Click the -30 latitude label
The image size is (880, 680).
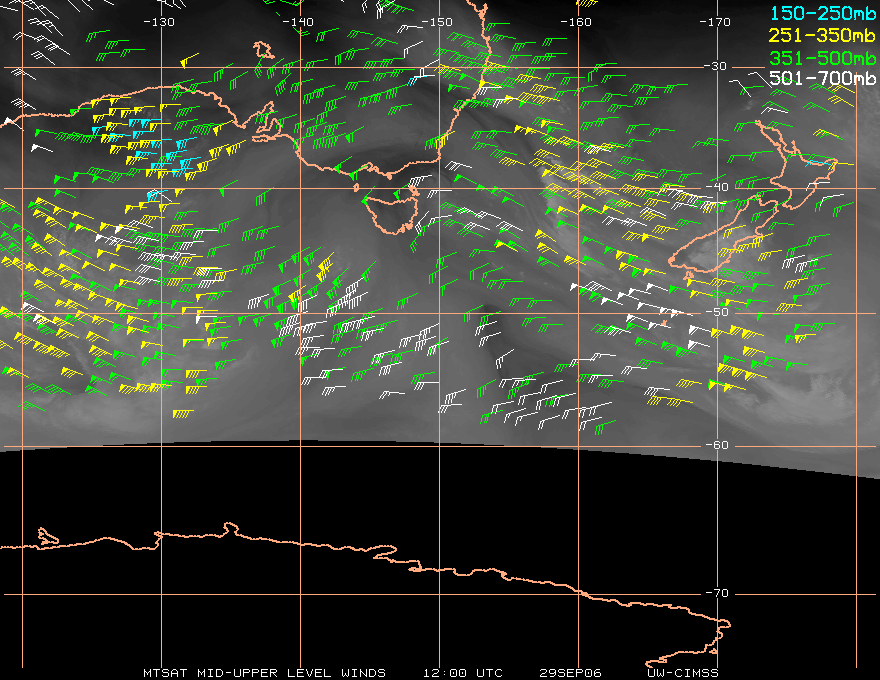[716, 66]
